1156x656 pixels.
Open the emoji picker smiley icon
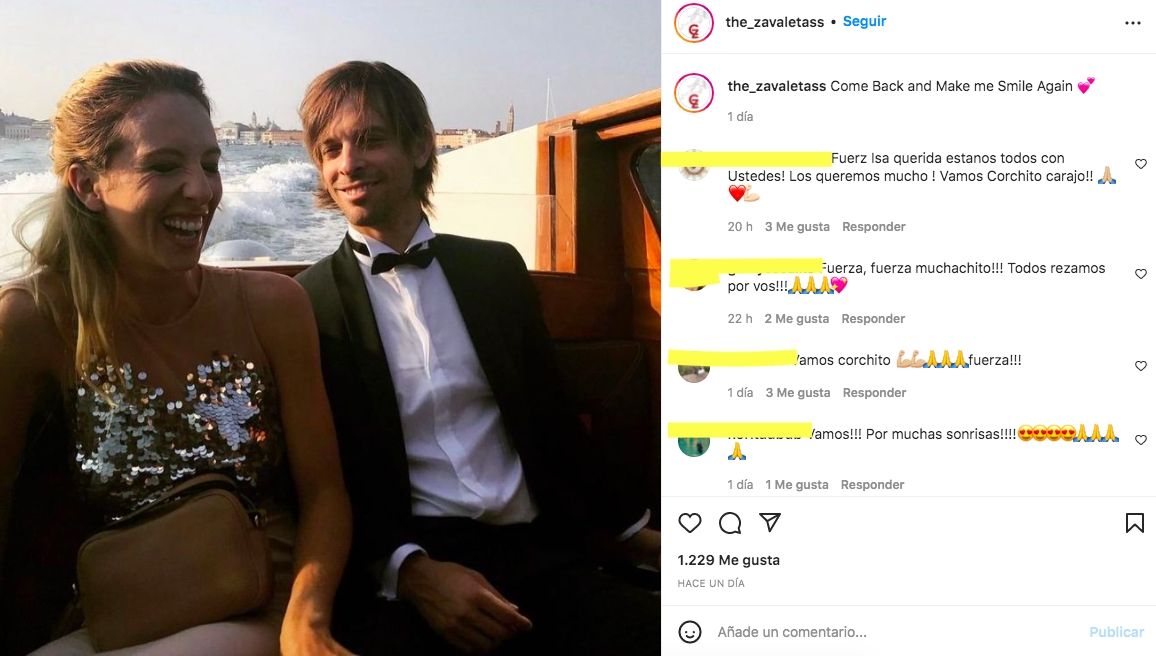[690, 632]
